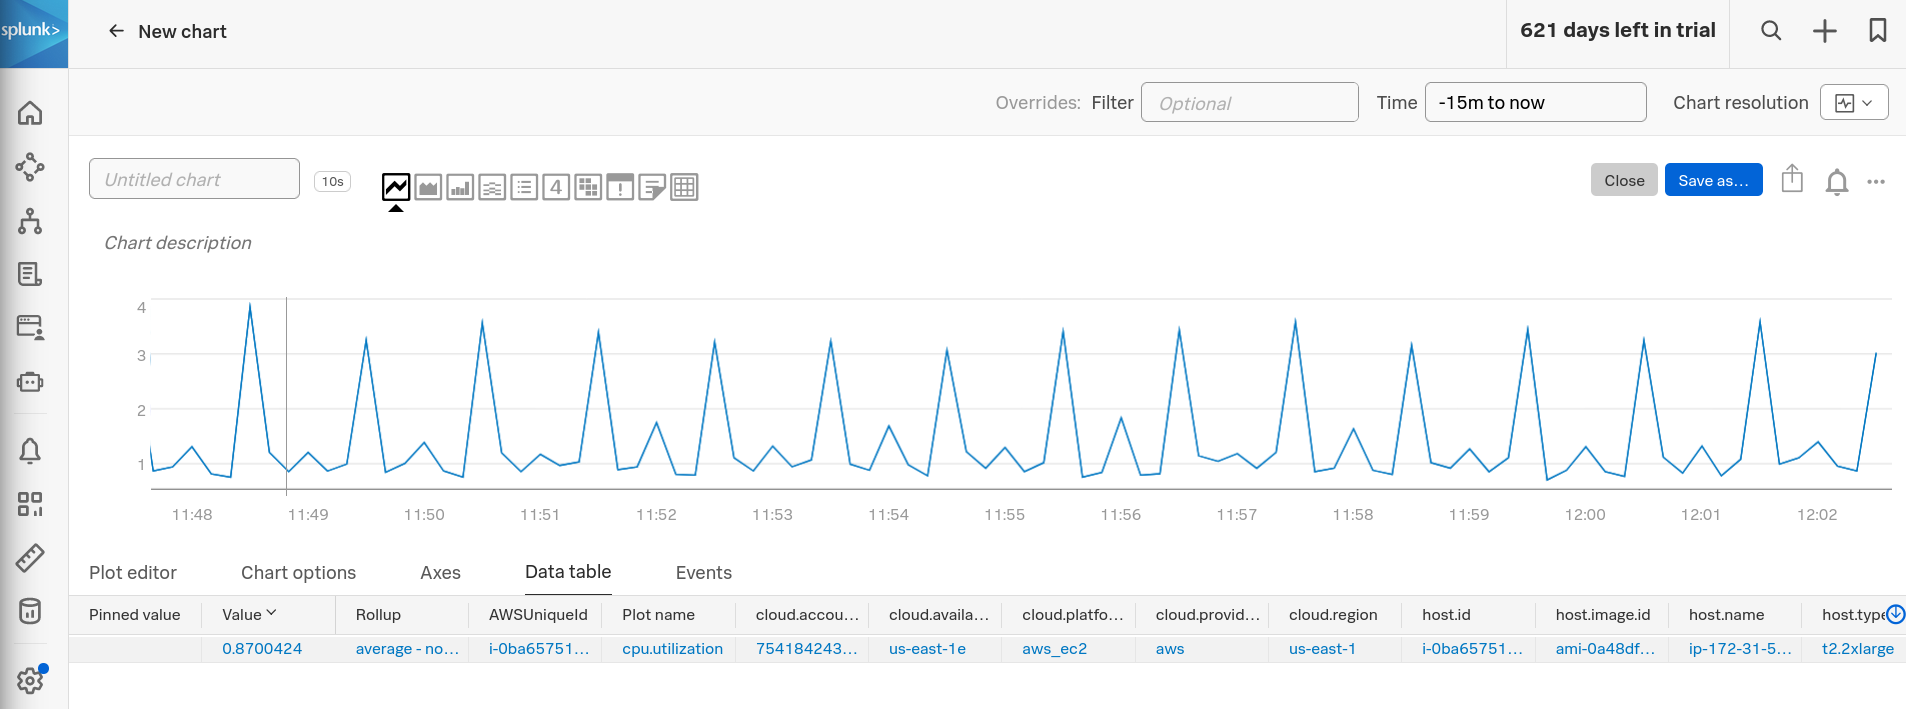Select the event feed chart icon
The width and height of the screenshot is (1906, 709).
tap(620, 187)
